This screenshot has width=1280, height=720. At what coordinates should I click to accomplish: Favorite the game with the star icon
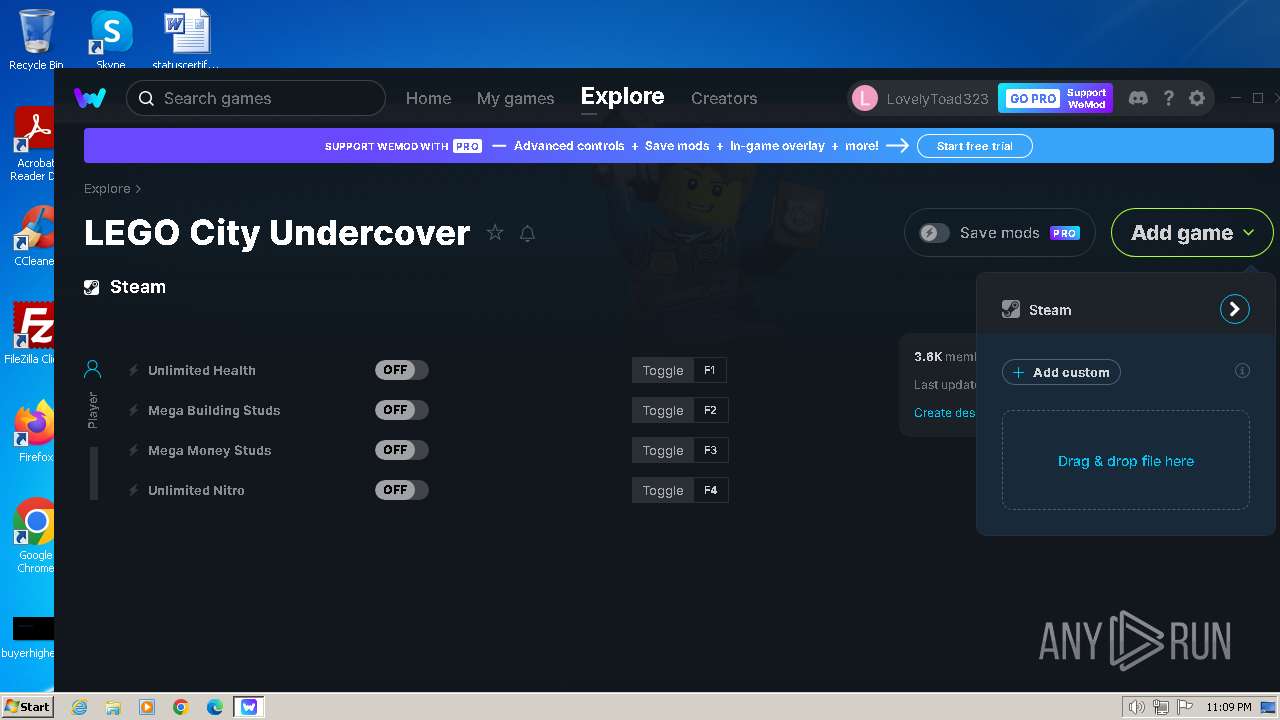click(x=495, y=233)
